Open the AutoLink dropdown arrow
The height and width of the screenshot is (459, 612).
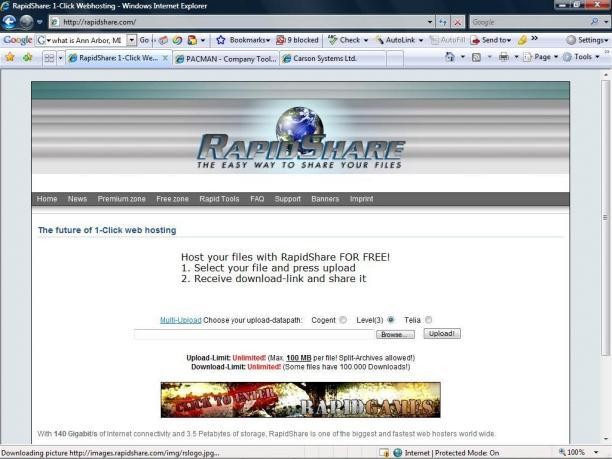(x=421, y=40)
